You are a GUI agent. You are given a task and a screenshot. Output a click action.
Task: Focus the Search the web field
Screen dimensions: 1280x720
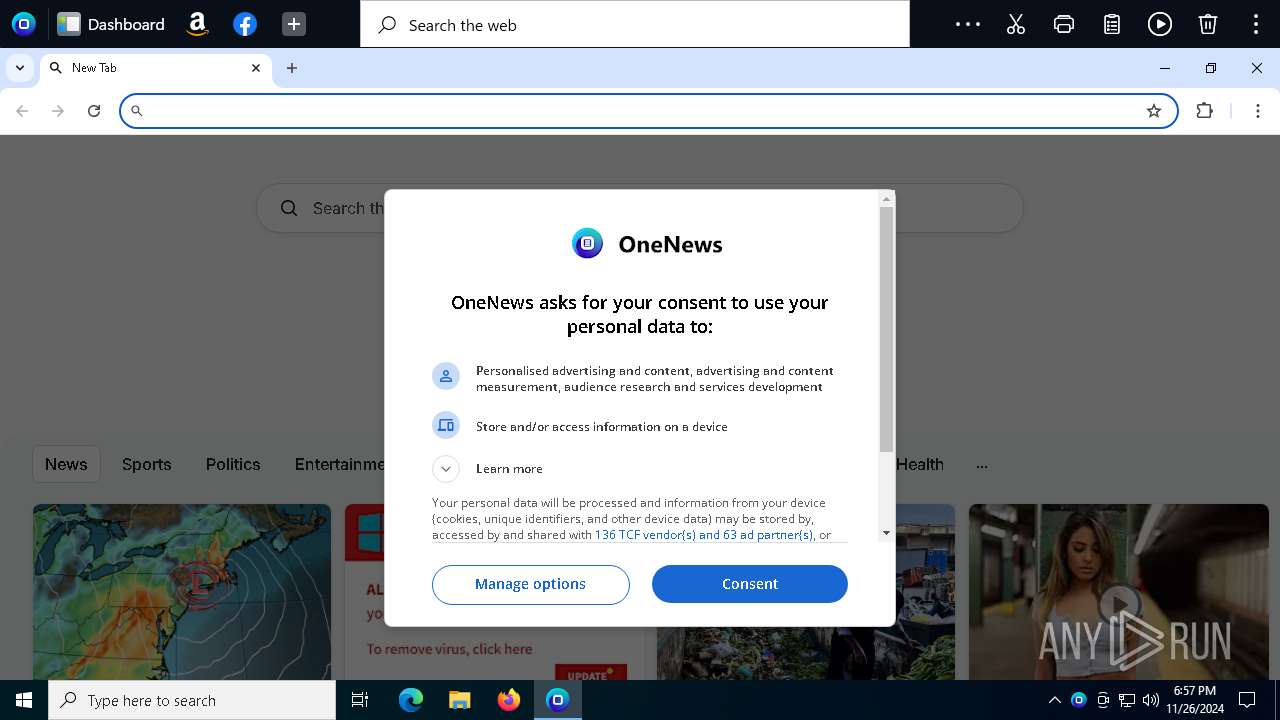(635, 25)
